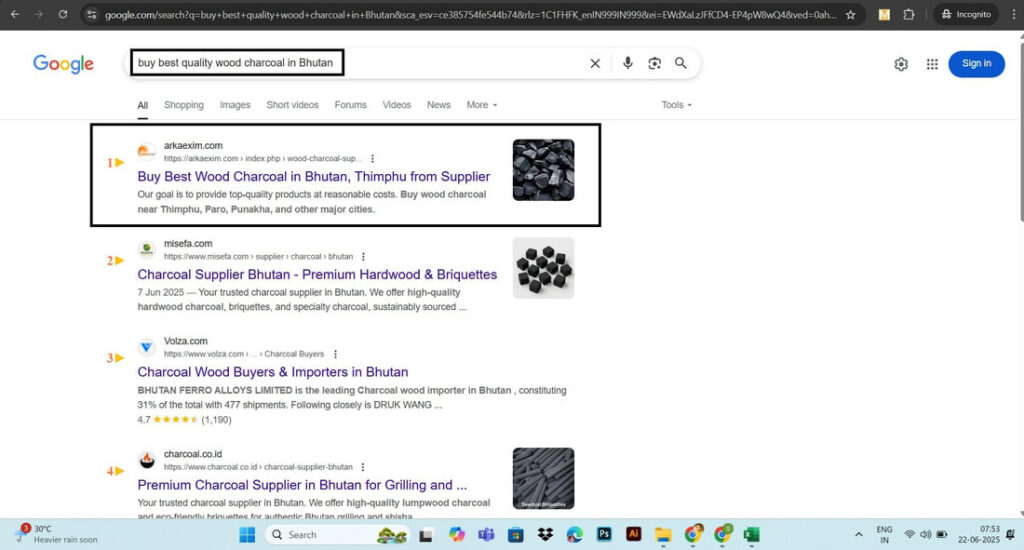Image resolution: width=1024 pixels, height=550 pixels.
Task: Click the misefa charcoal briquettes thumbnail
Action: (543, 268)
